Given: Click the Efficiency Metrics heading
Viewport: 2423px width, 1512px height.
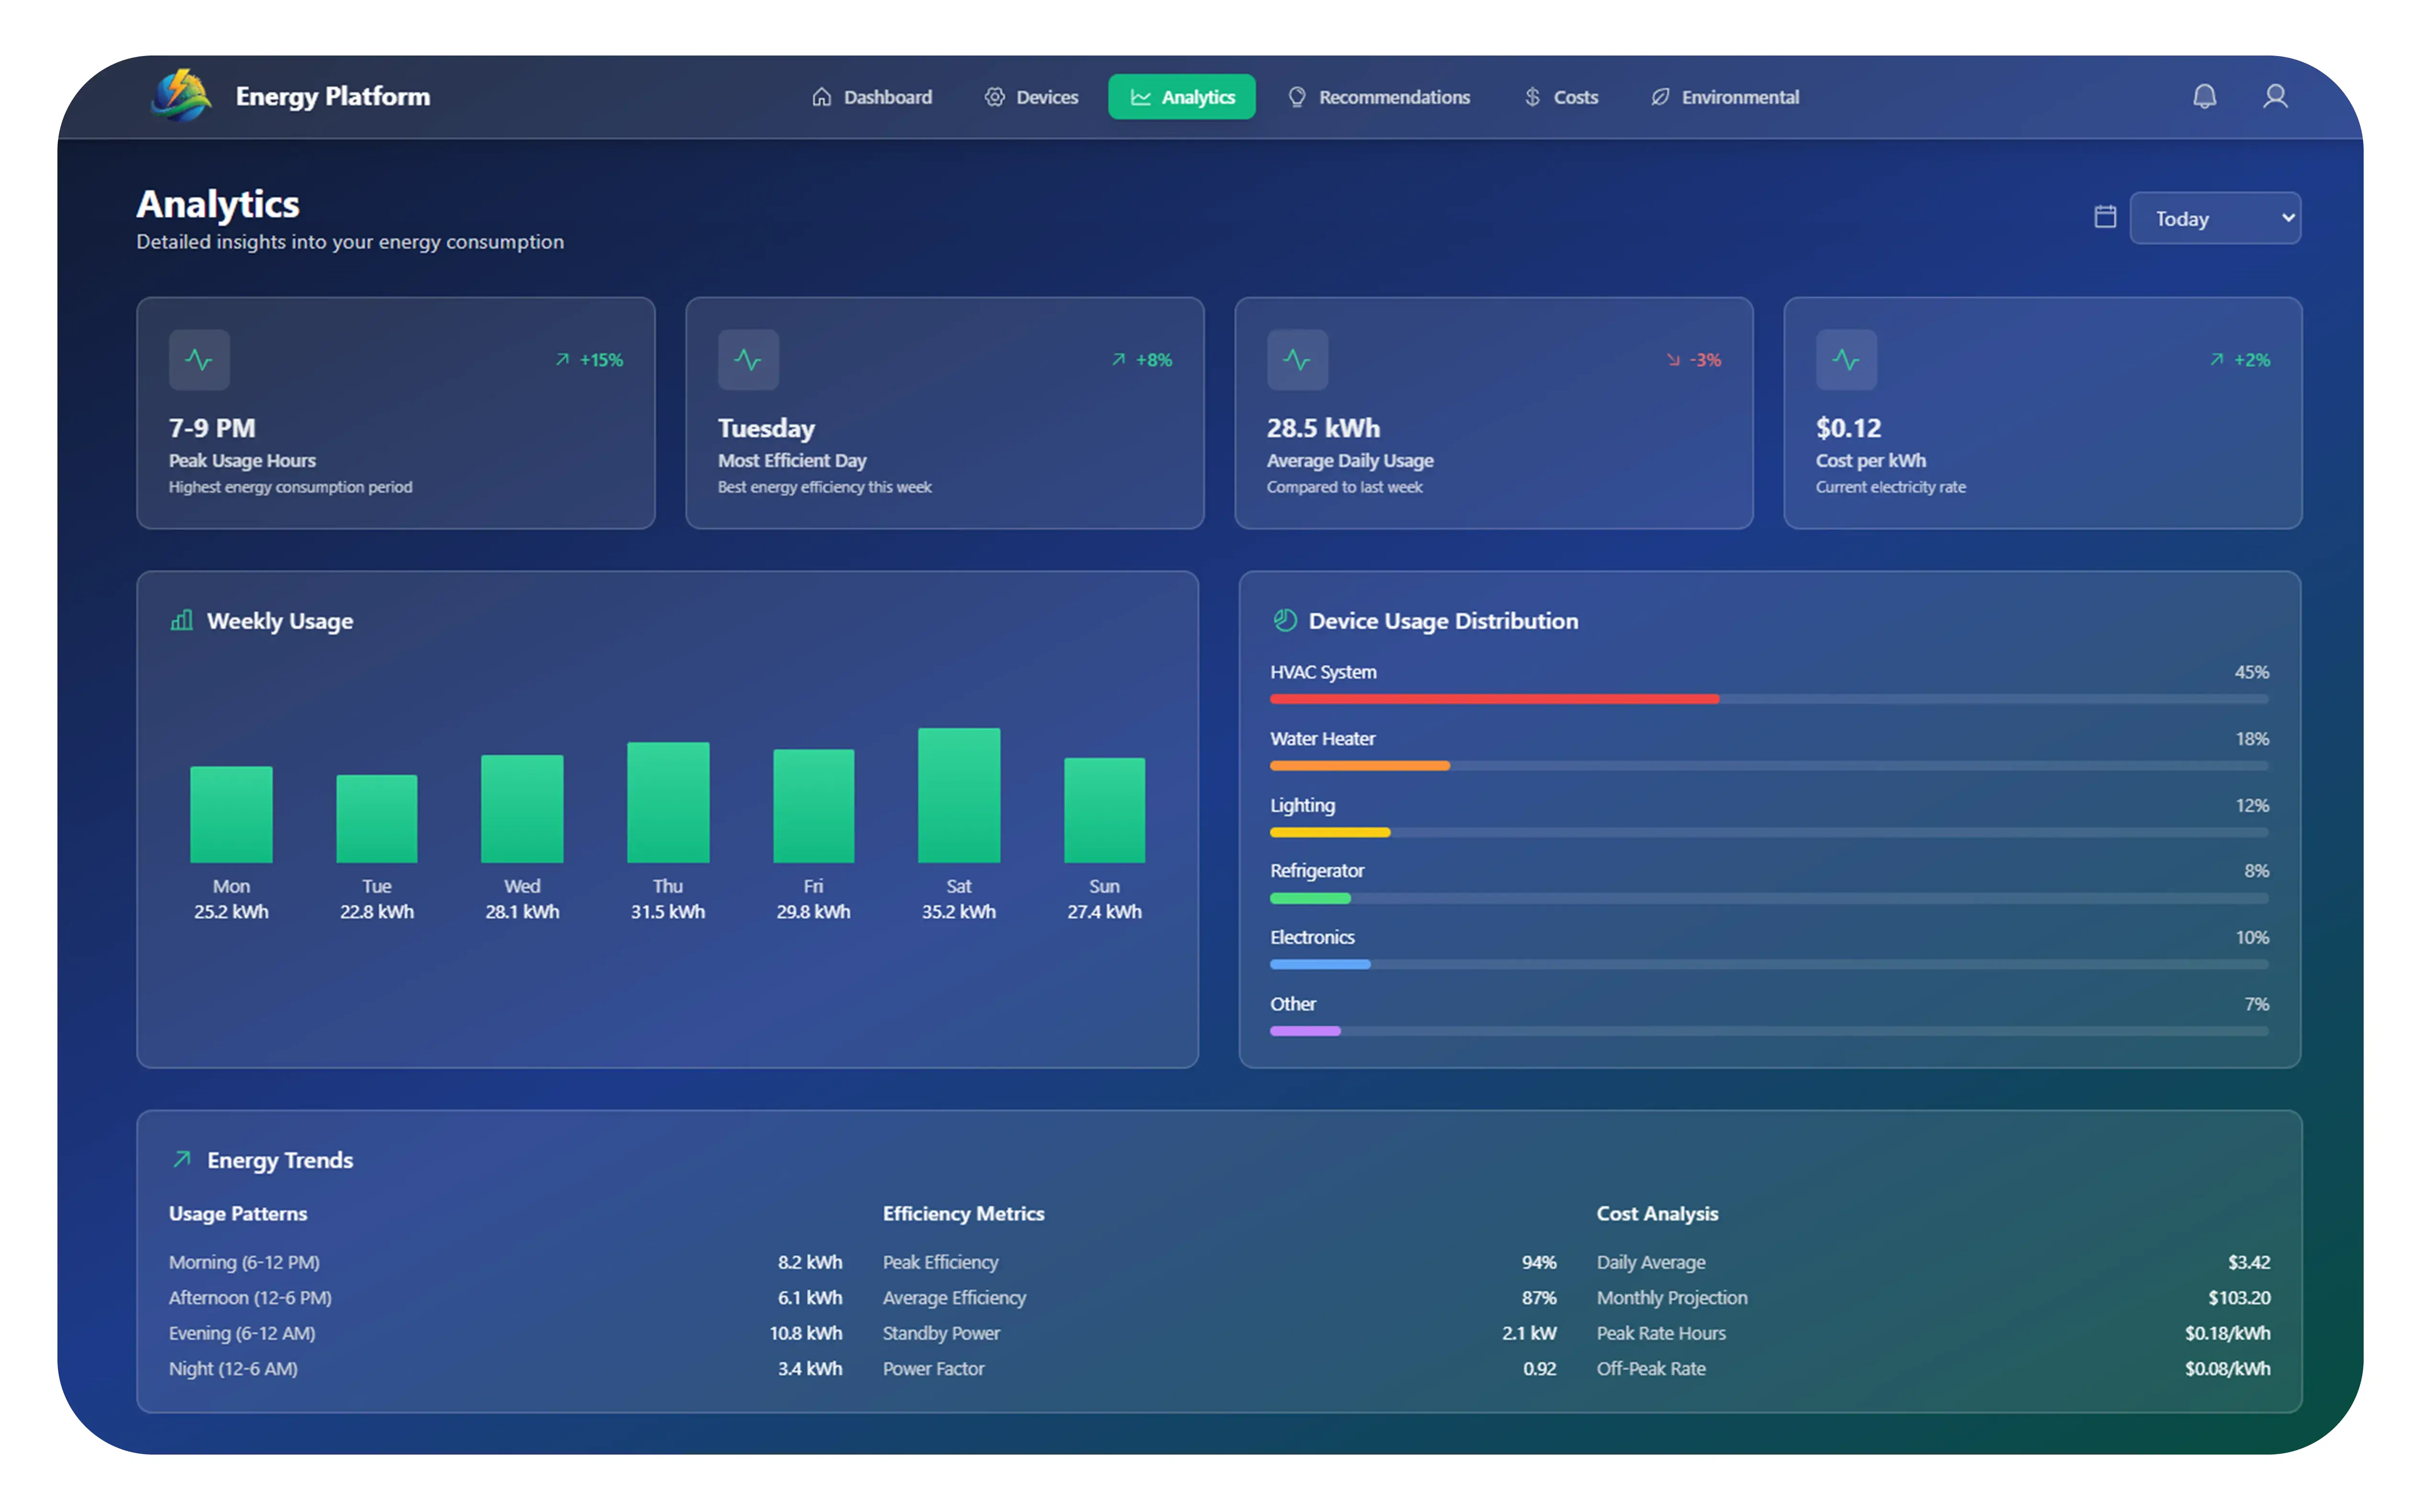Looking at the screenshot, I should pos(963,1213).
